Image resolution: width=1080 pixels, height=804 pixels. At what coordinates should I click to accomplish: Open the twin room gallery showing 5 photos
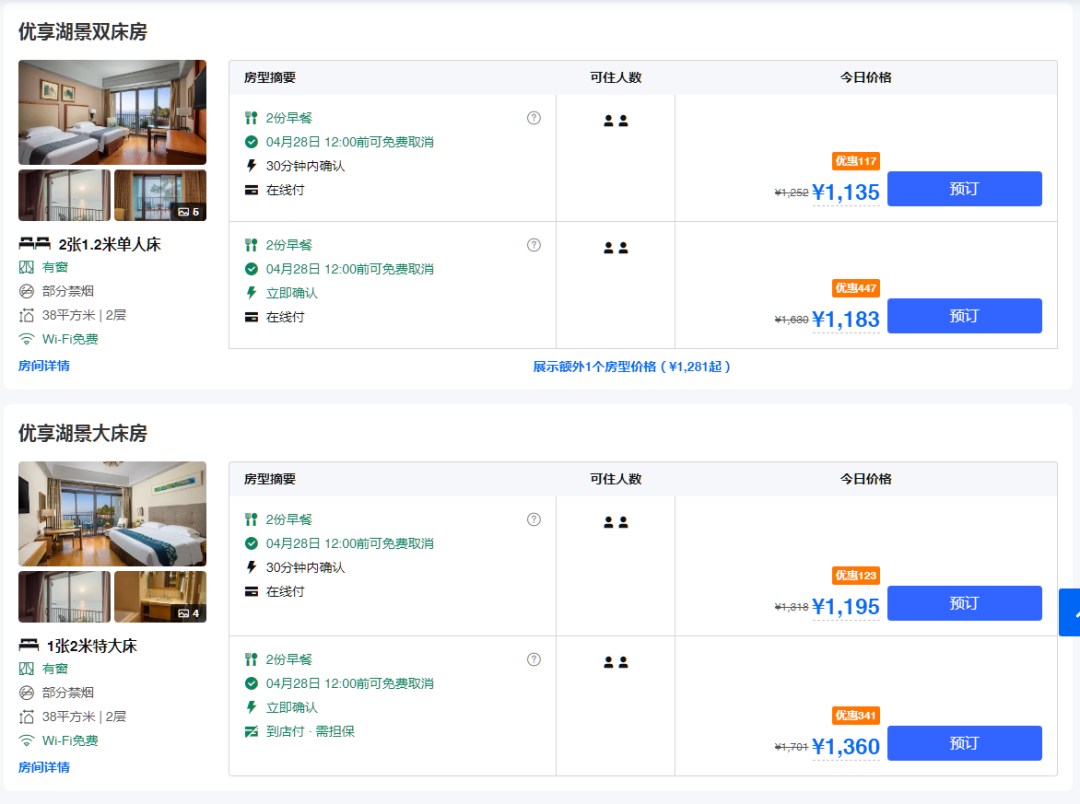coord(160,195)
